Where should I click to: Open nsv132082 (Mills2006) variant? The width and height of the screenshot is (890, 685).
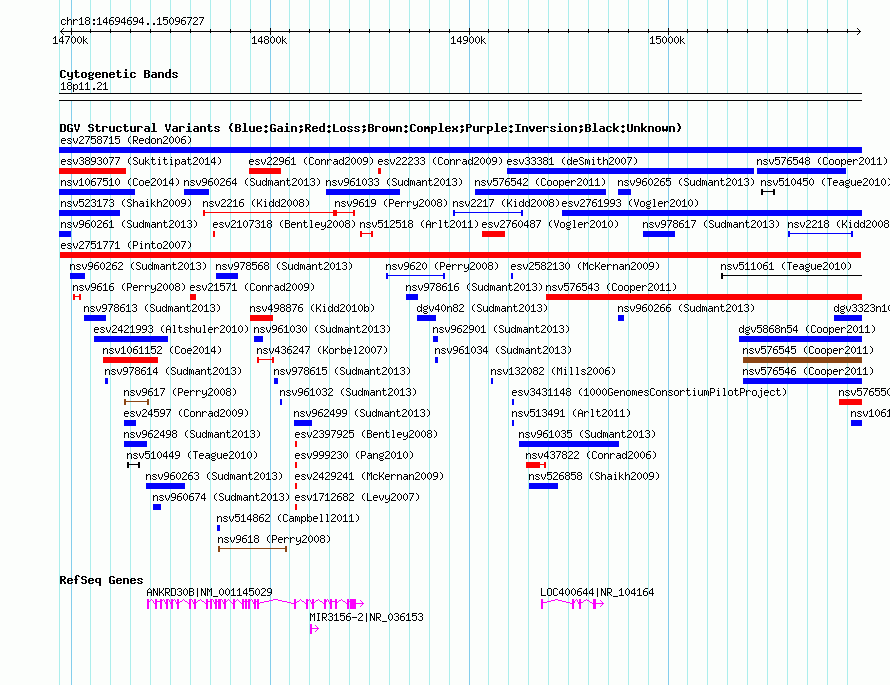tap(553, 371)
